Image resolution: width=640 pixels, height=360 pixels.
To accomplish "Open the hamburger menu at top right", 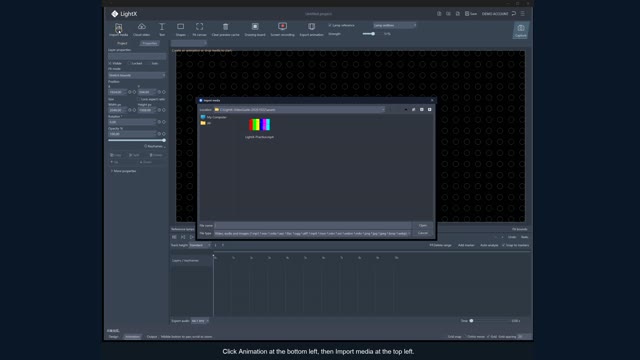I will tap(522, 13).
